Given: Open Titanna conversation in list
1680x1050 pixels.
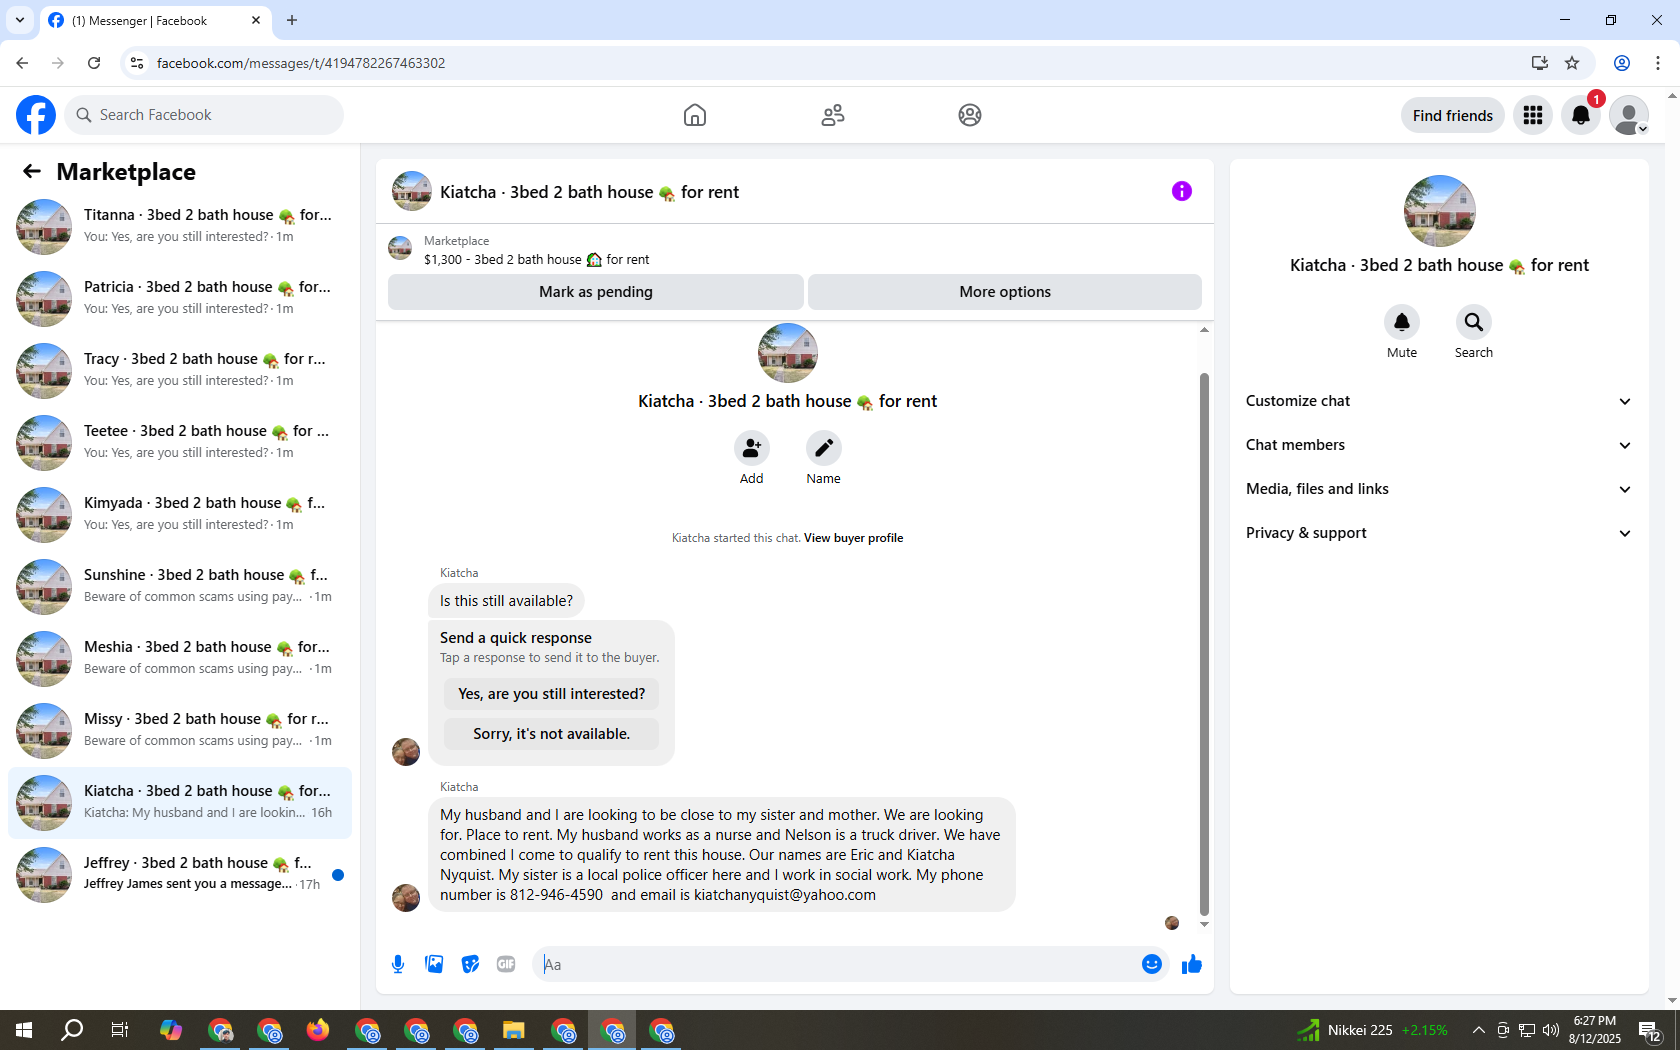Looking at the screenshot, I should pos(180,227).
